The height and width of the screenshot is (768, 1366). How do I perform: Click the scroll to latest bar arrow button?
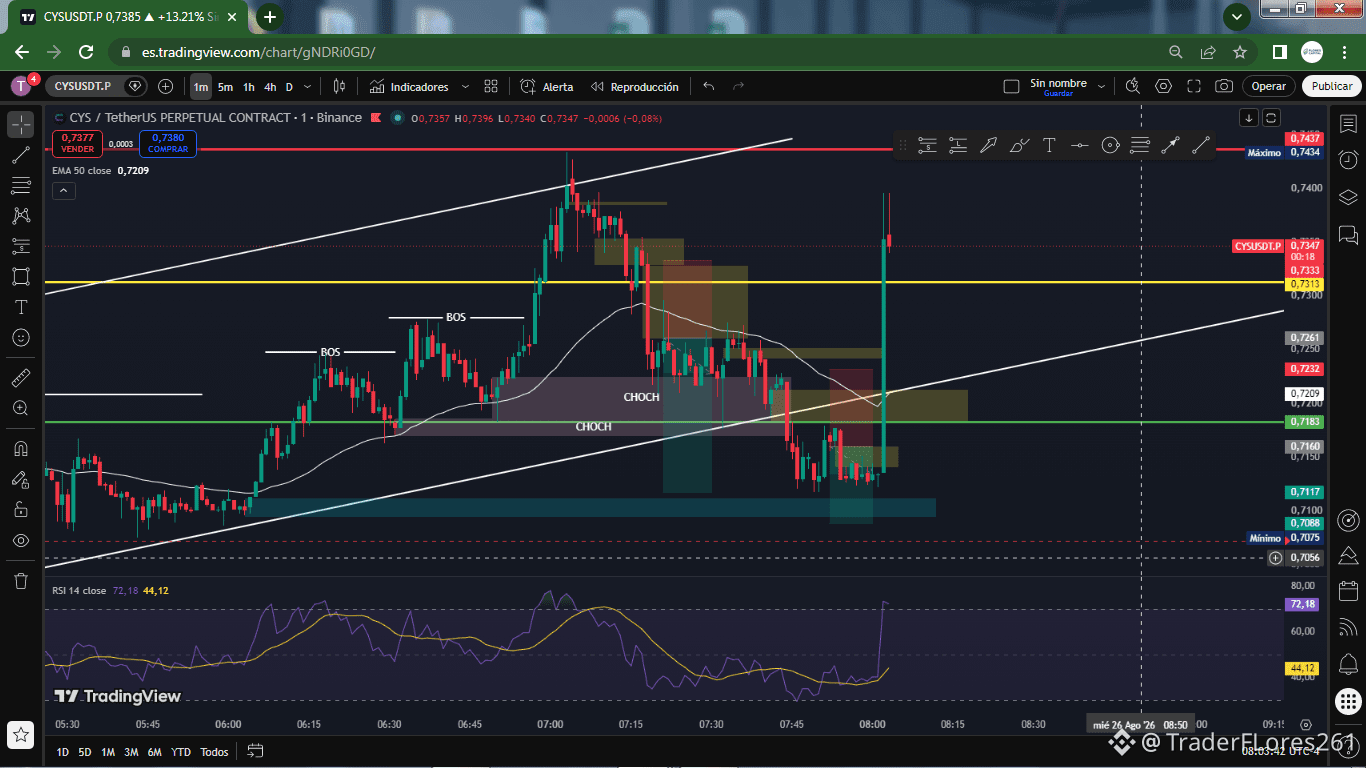pyautogui.click(x=1249, y=117)
